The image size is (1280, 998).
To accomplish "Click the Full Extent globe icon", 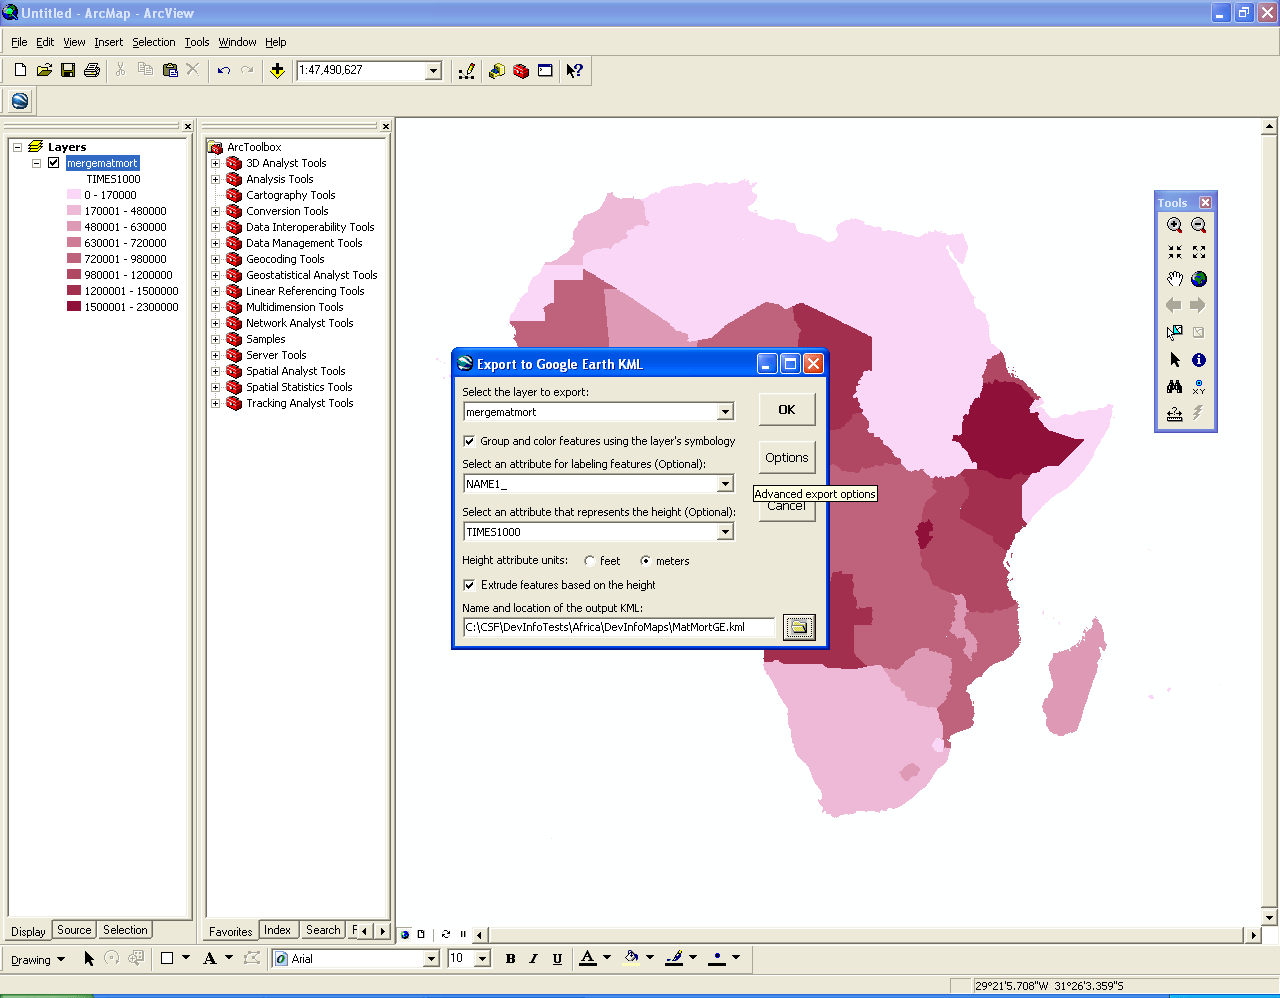I will [x=1199, y=279].
